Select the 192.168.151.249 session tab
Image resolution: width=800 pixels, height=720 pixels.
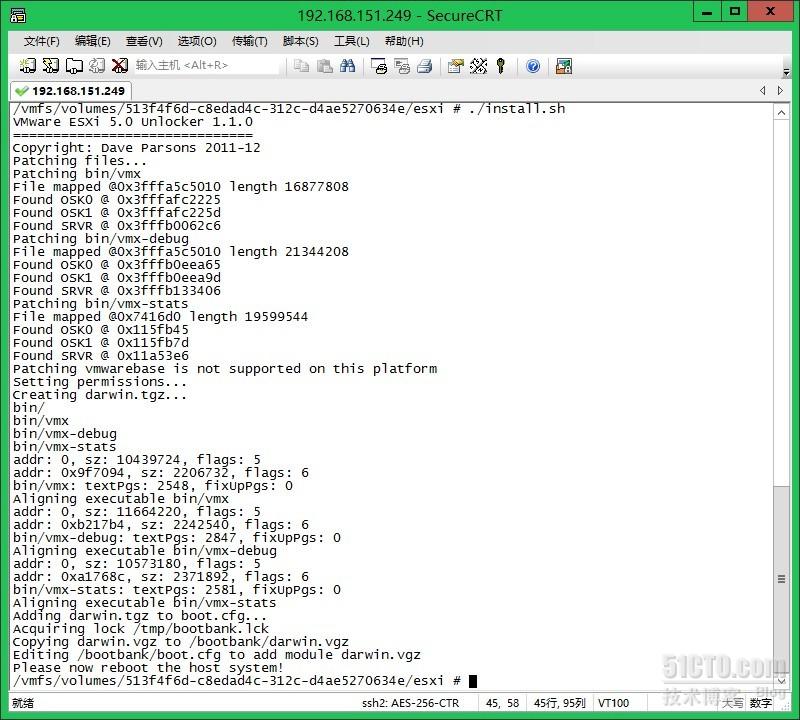point(71,91)
